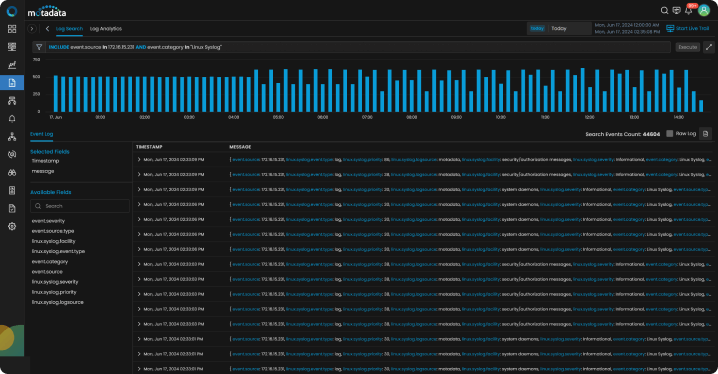Add the event.source field

click(47, 272)
